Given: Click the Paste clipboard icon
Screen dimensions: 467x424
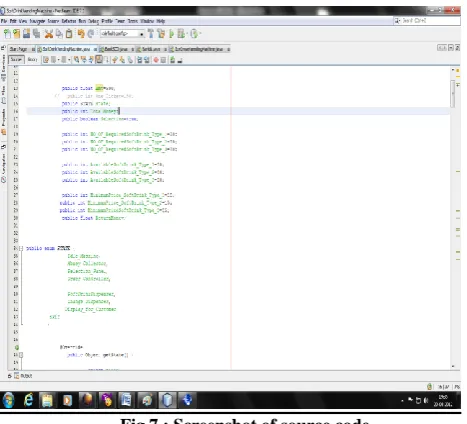Looking at the screenshot, I should point(69,34).
